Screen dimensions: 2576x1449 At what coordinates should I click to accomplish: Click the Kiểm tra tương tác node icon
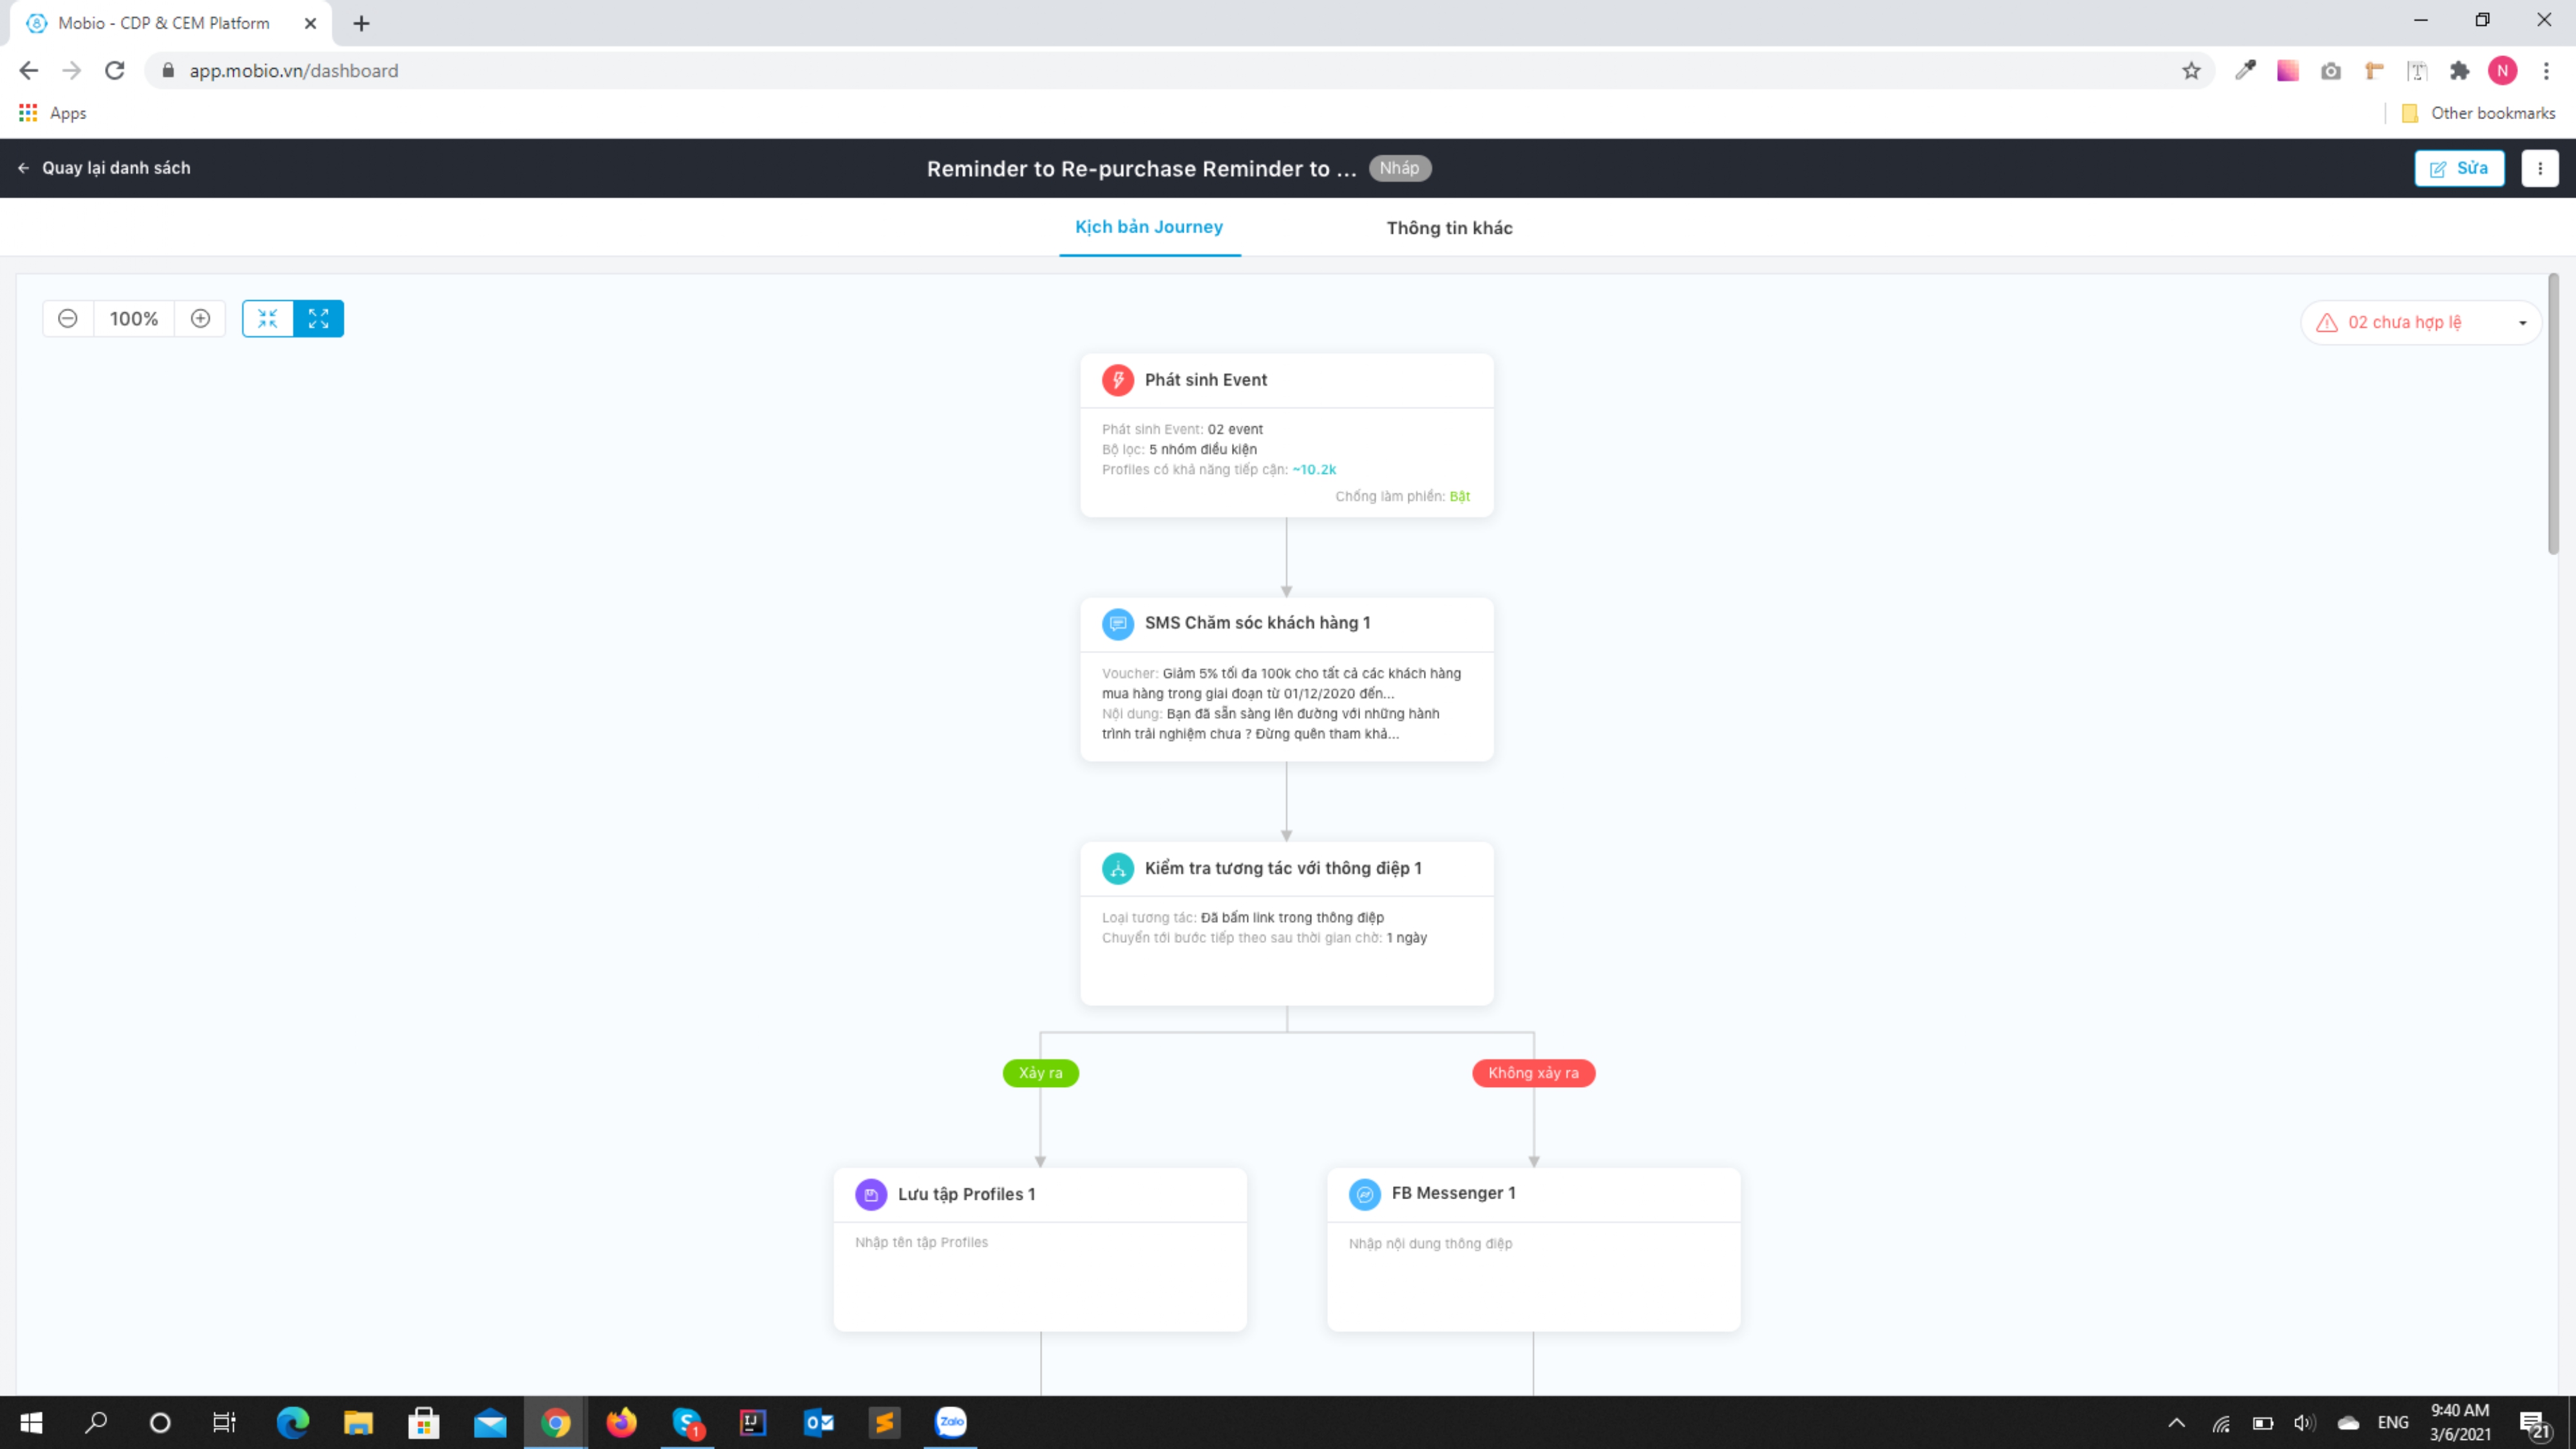point(1117,868)
